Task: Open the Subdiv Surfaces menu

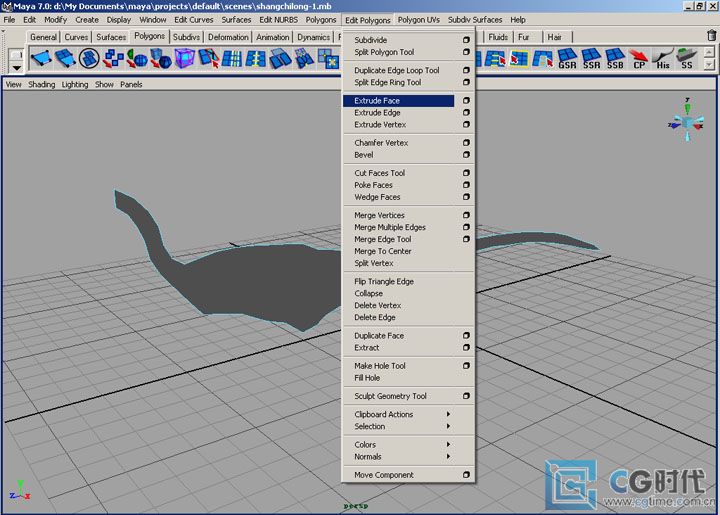Action: tap(475, 20)
